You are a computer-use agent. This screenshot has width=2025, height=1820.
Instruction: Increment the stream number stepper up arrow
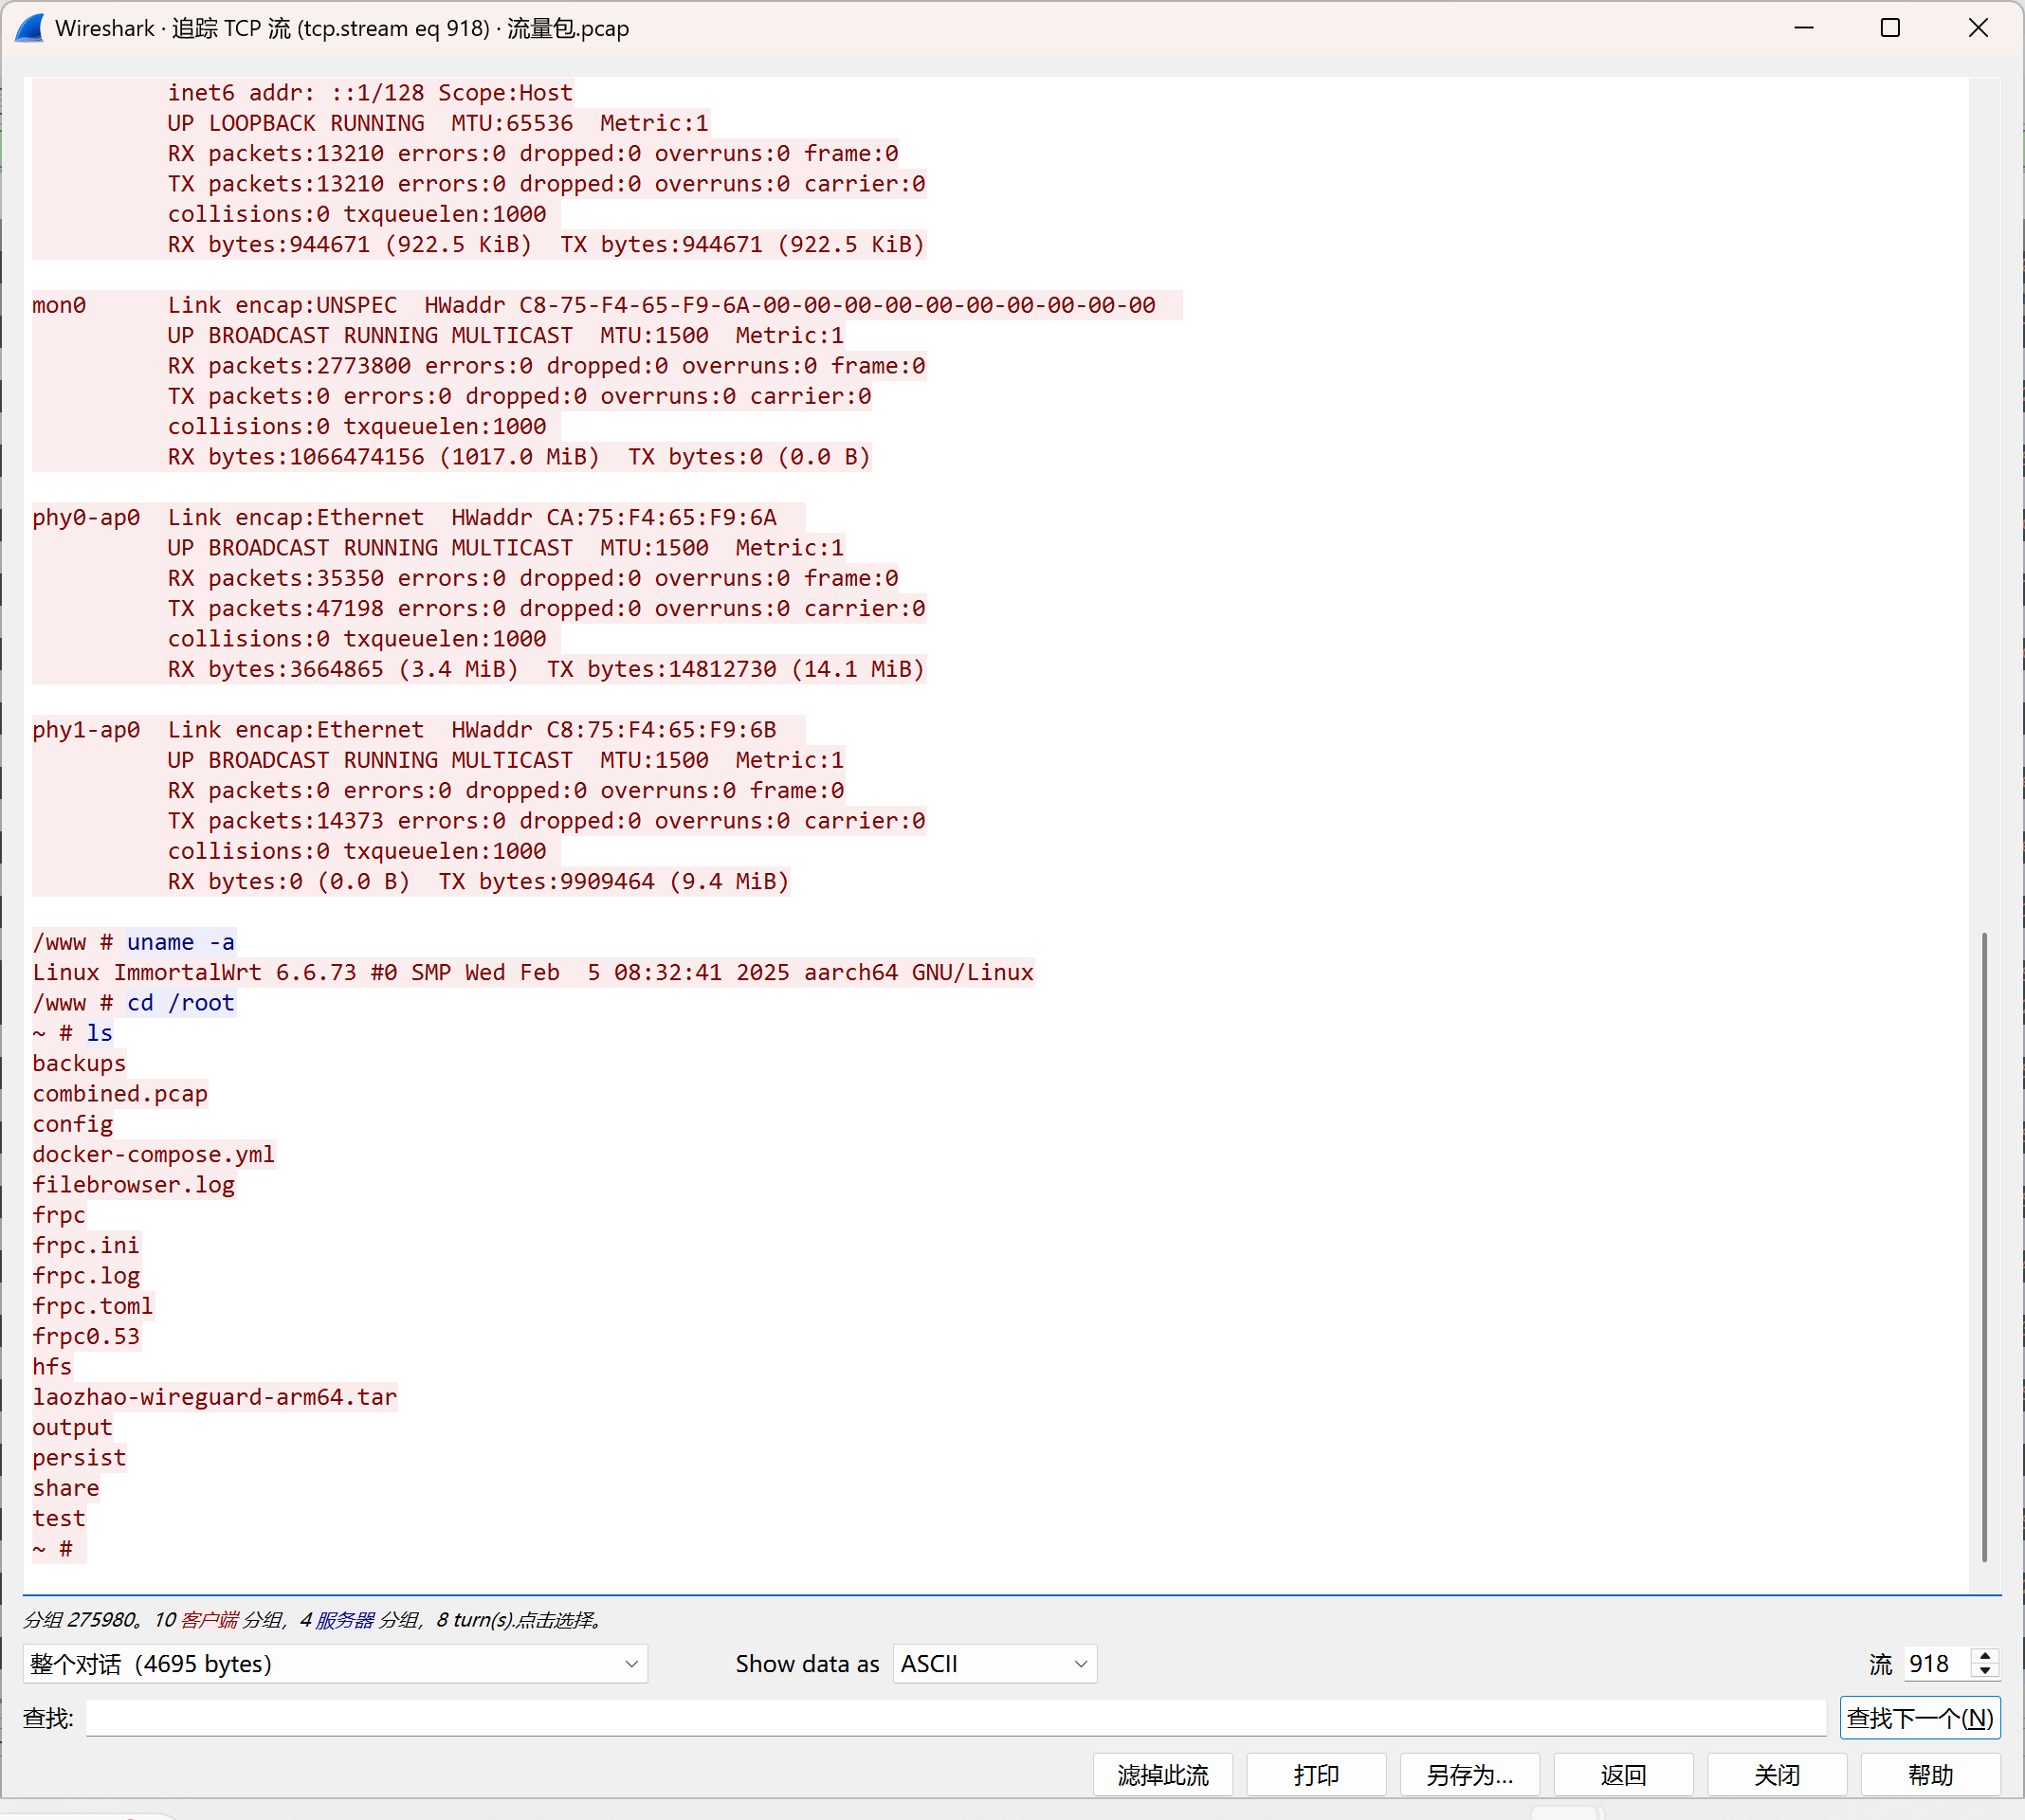(1985, 1656)
